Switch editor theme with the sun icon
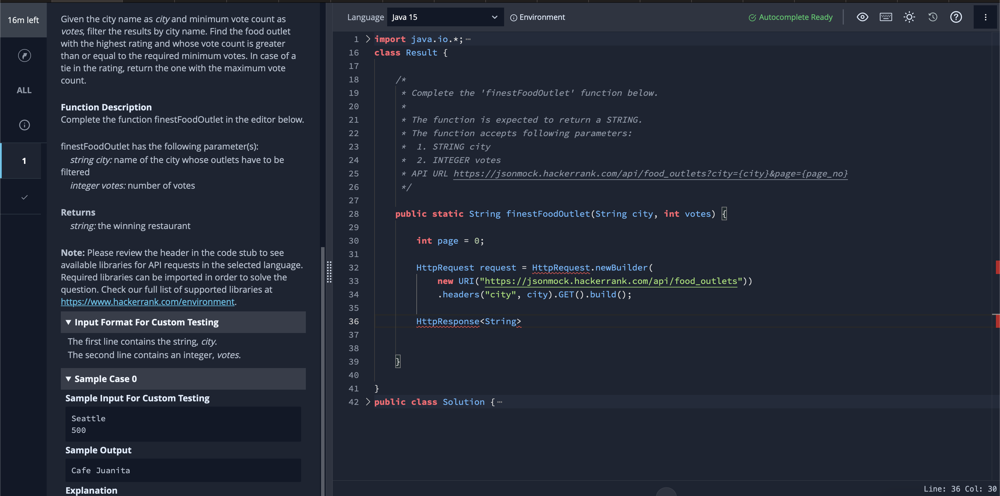Image resolution: width=1000 pixels, height=496 pixels. coord(909,17)
